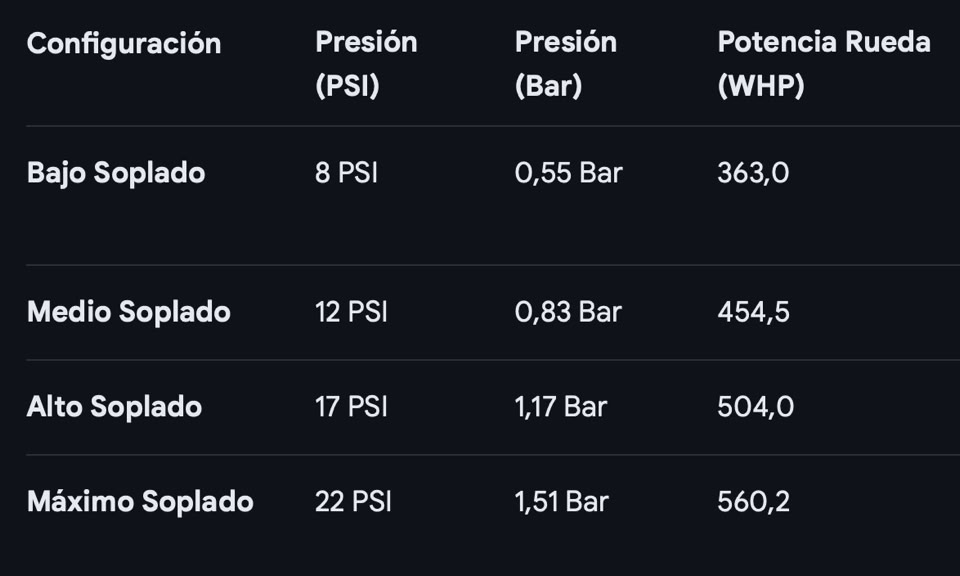This screenshot has width=960, height=576.
Task: Click the Potencia Rueda (WHP) header
Action: coord(823,64)
